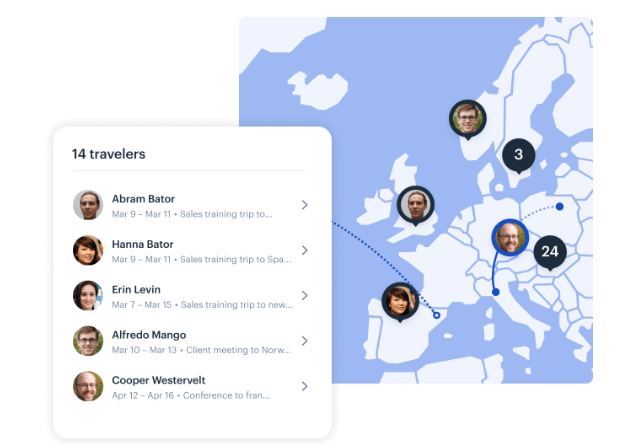Click the chevron beside Erin Levin

[305, 295]
